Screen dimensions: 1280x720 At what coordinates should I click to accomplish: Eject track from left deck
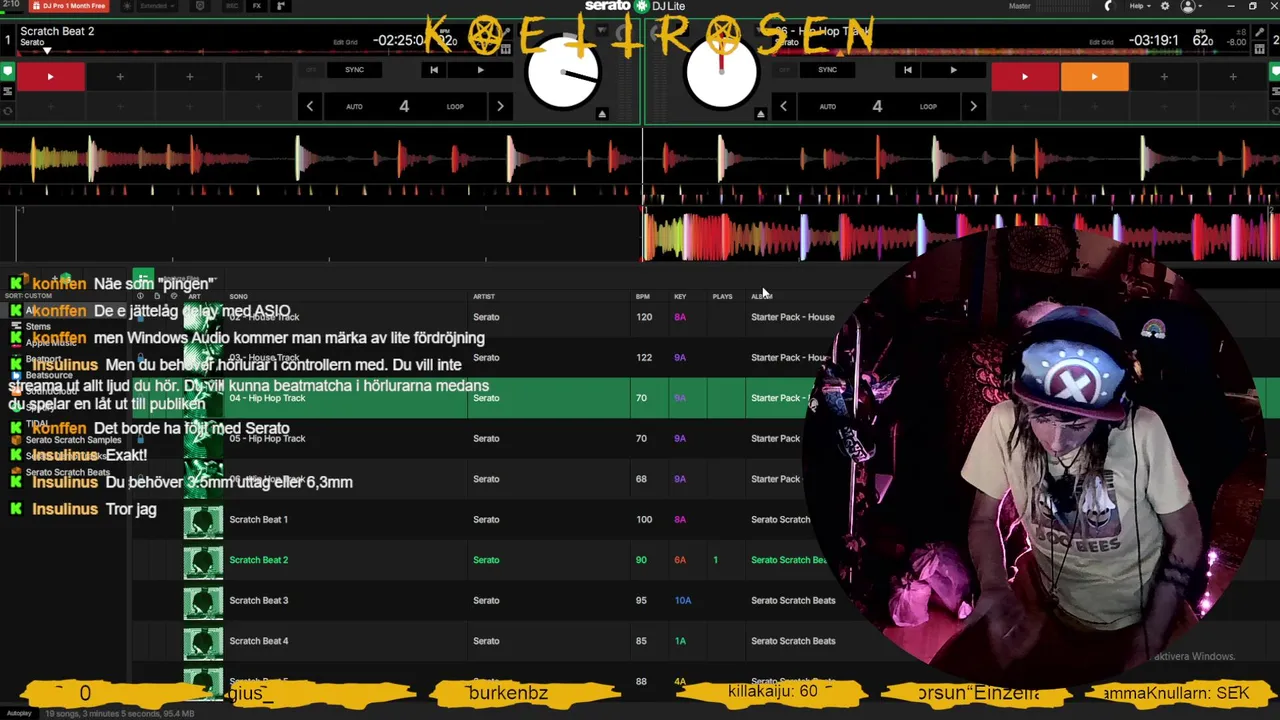click(x=602, y=114)
